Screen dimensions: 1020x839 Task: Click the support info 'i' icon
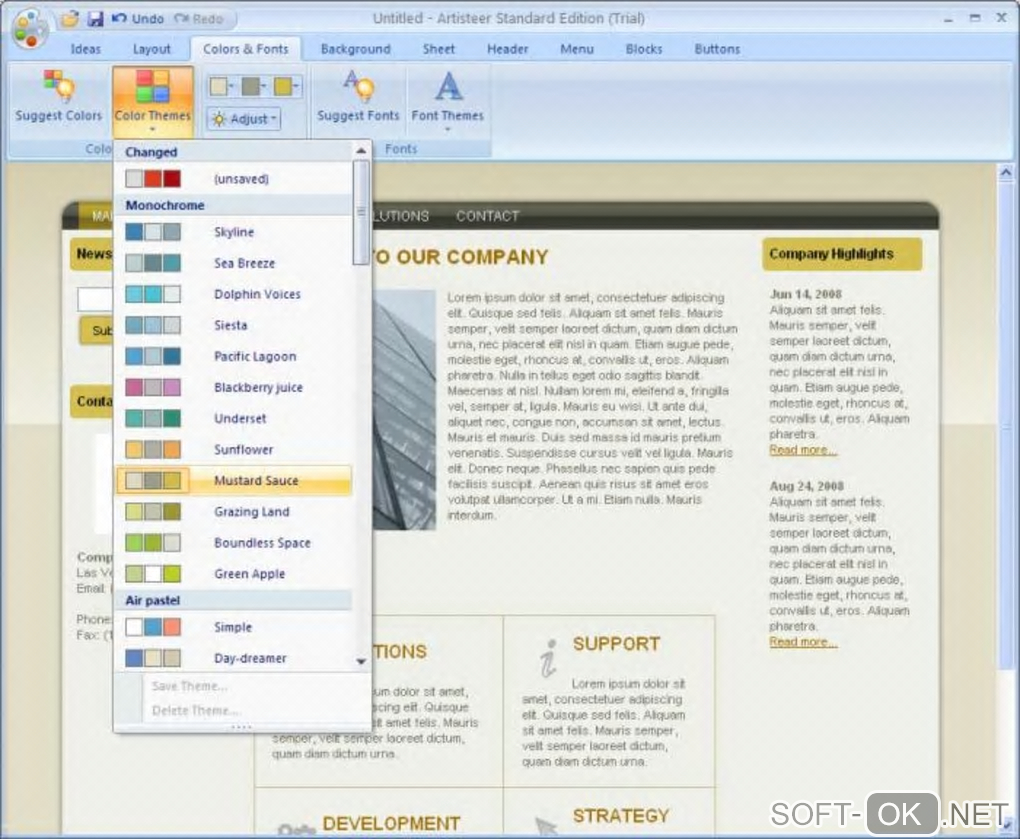[x=548, y=658]
